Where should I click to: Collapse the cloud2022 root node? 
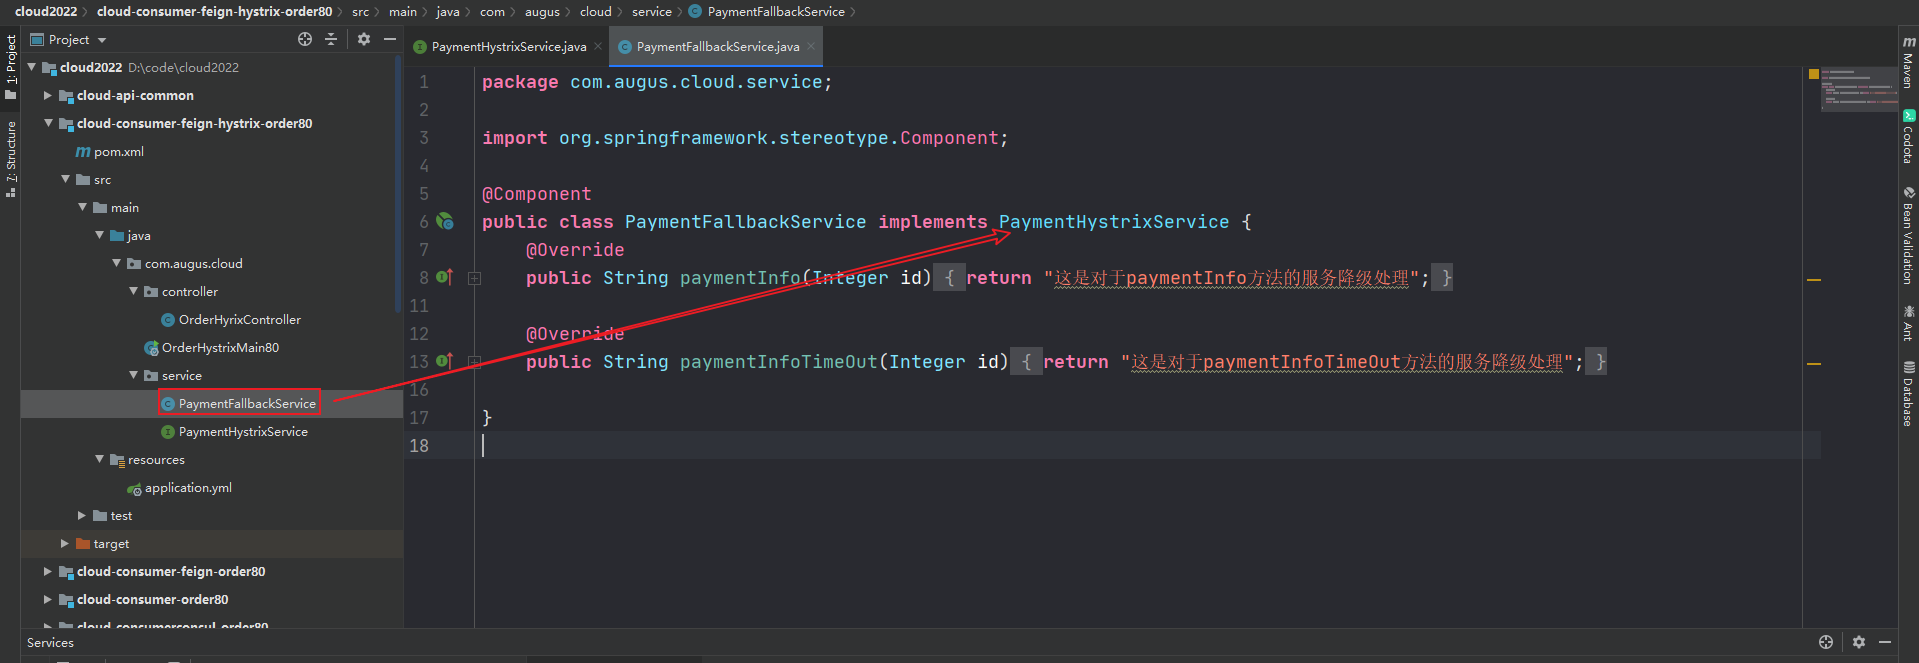click(x=32, y=67)
